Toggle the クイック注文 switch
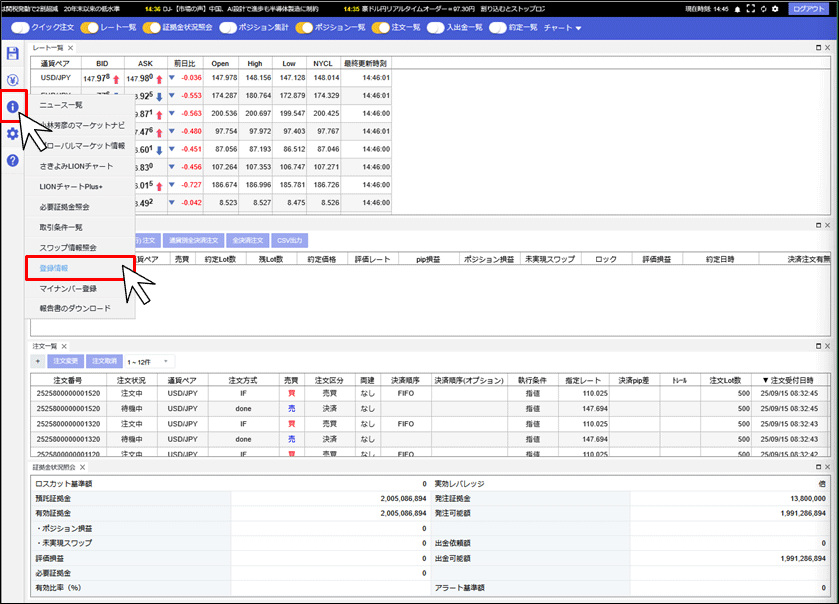 (18, 27)
